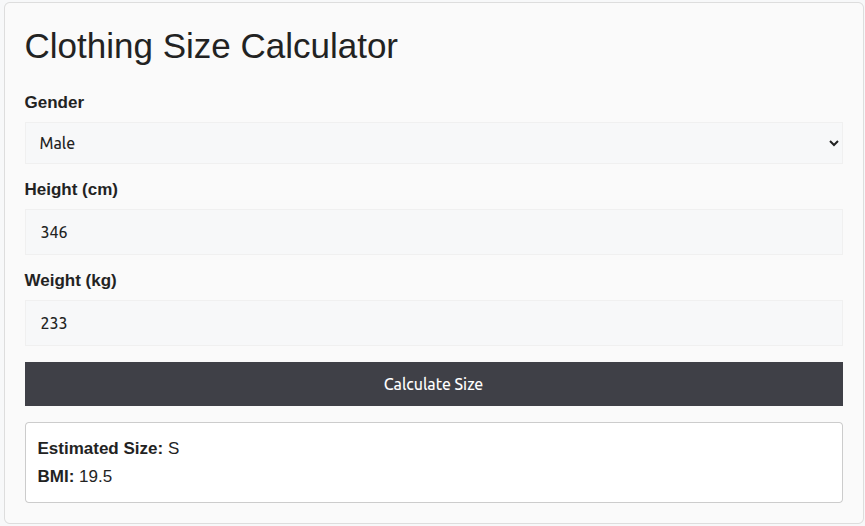
Task: Click the 'BMI:' result label
Action: (x=55, y=476)
